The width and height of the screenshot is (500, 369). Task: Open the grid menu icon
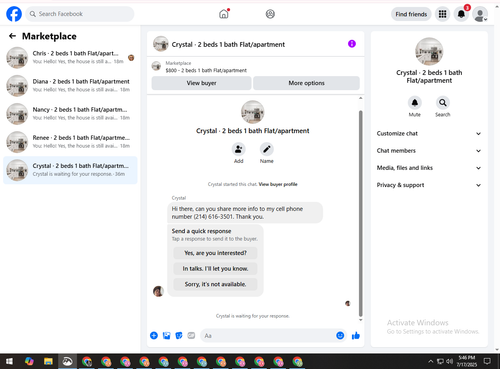pyautogui.click(x=442, y=14)
